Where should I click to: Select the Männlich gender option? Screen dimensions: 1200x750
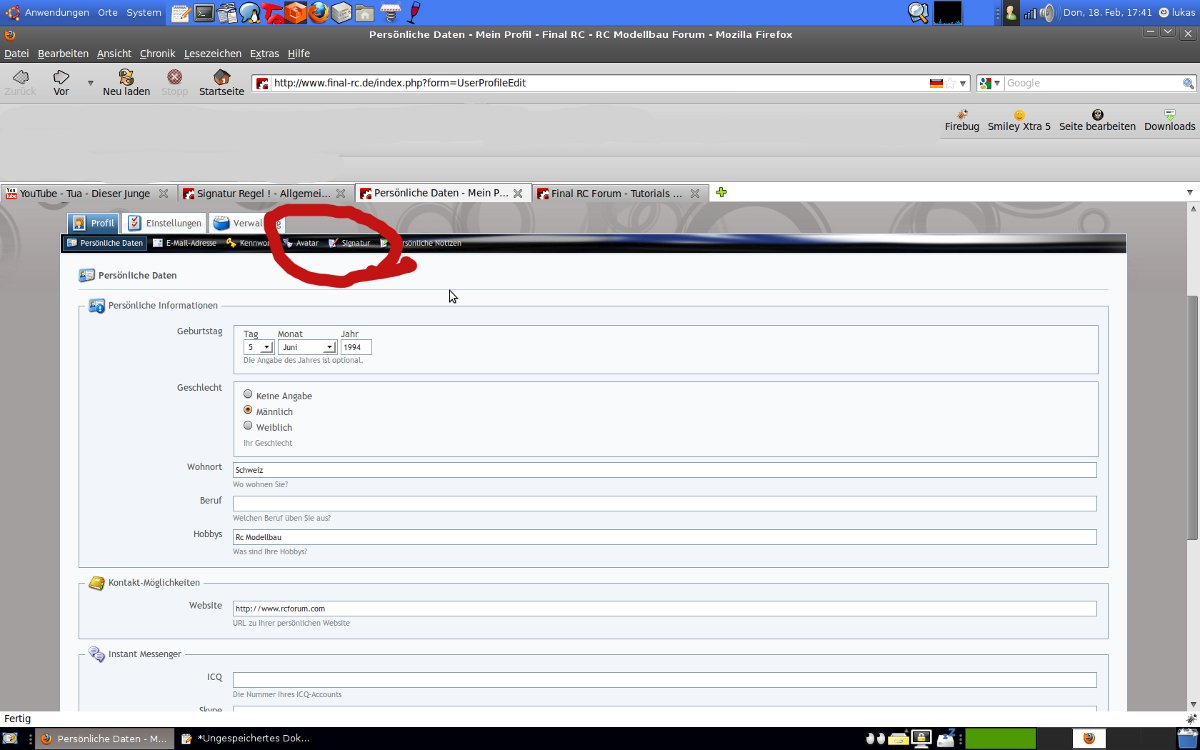[248, 410]
